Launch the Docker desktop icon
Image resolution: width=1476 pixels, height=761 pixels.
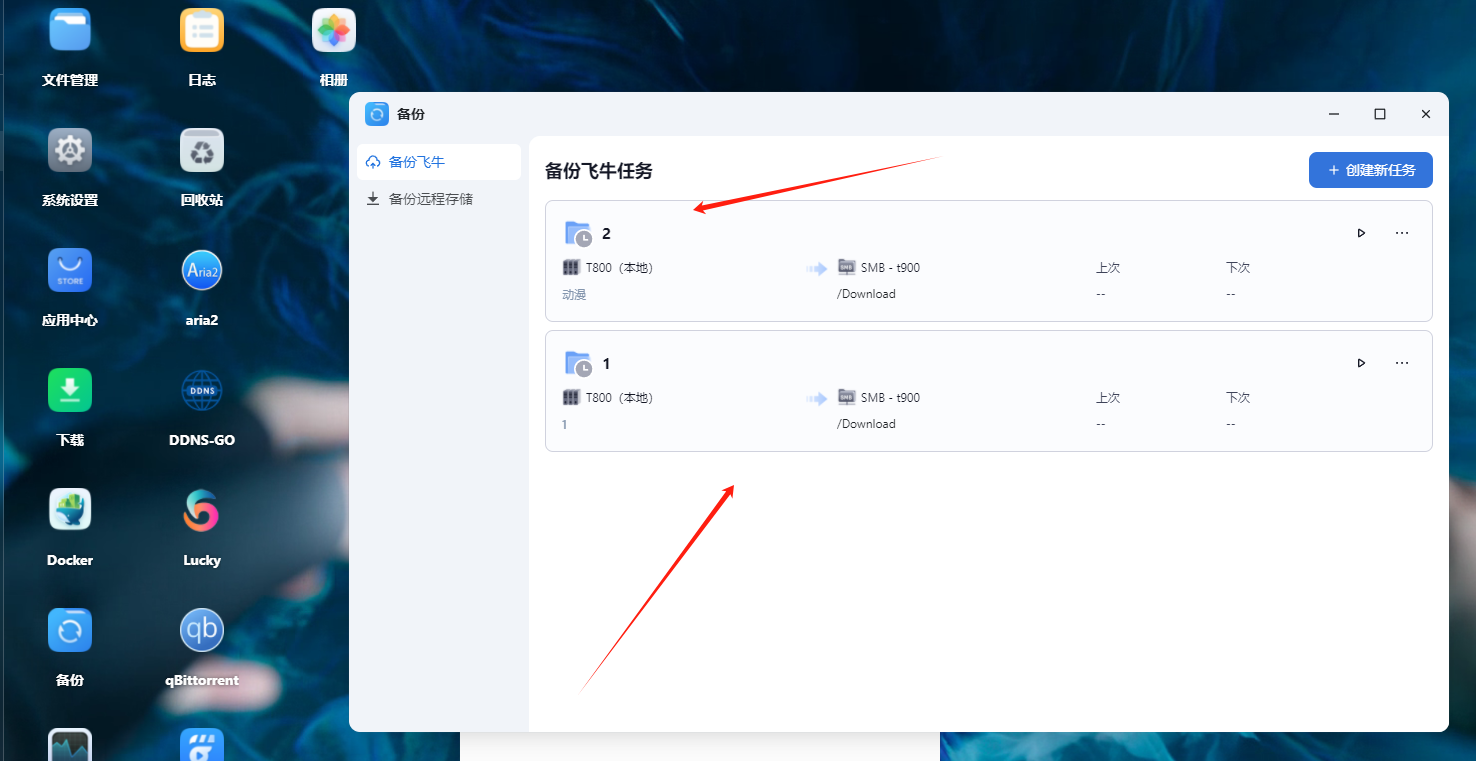click(70, 510)
